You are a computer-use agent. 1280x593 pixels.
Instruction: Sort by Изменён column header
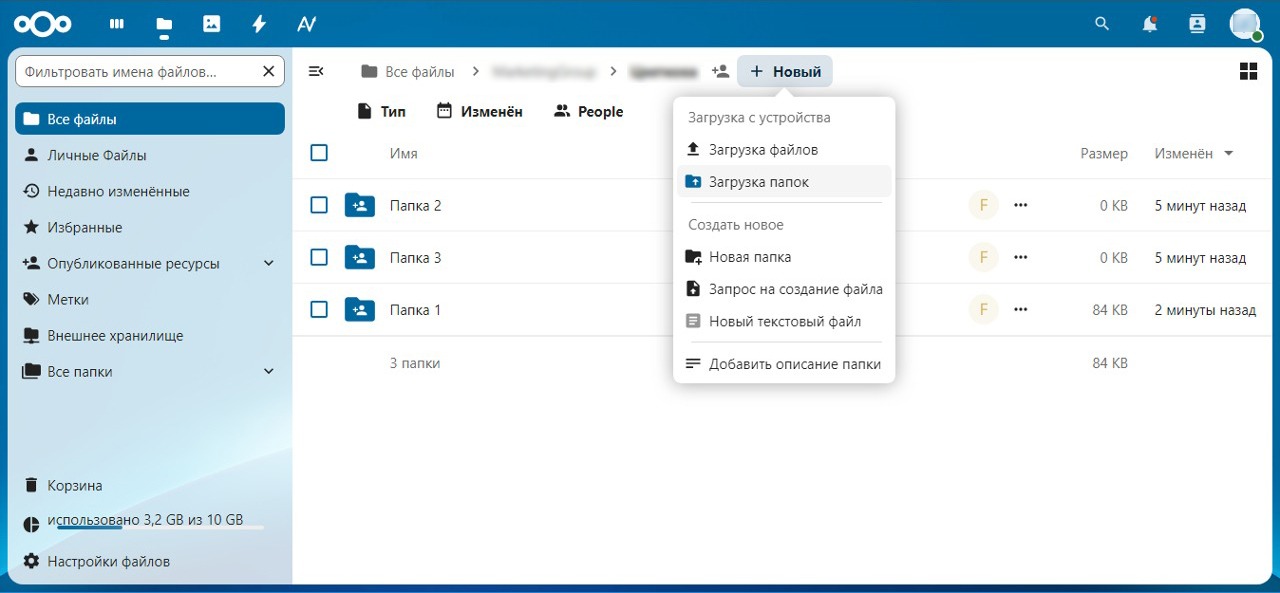[x=1194, y=153]
